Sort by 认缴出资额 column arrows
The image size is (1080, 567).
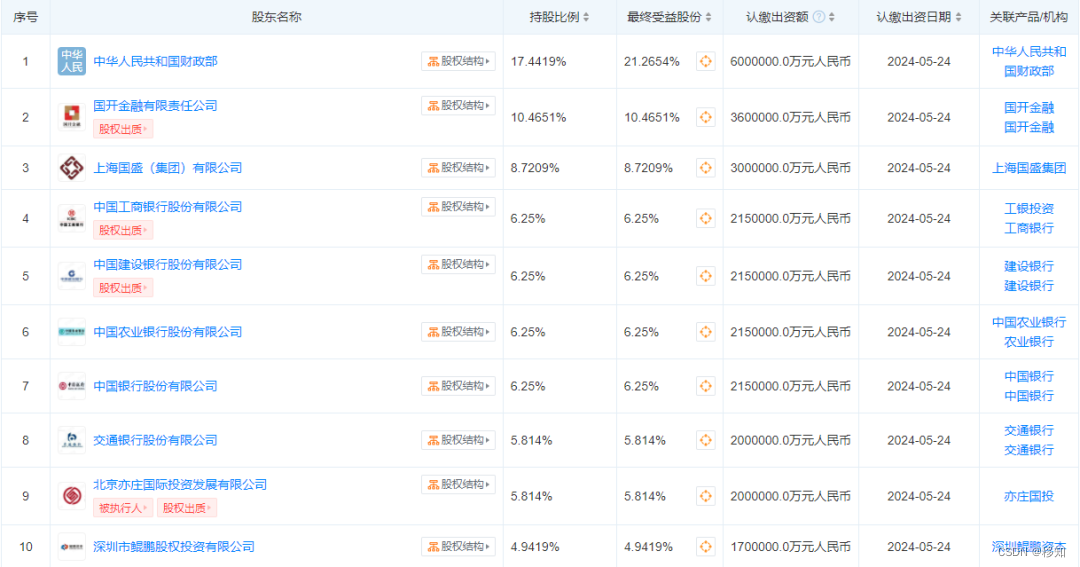[x=832, y=17]
